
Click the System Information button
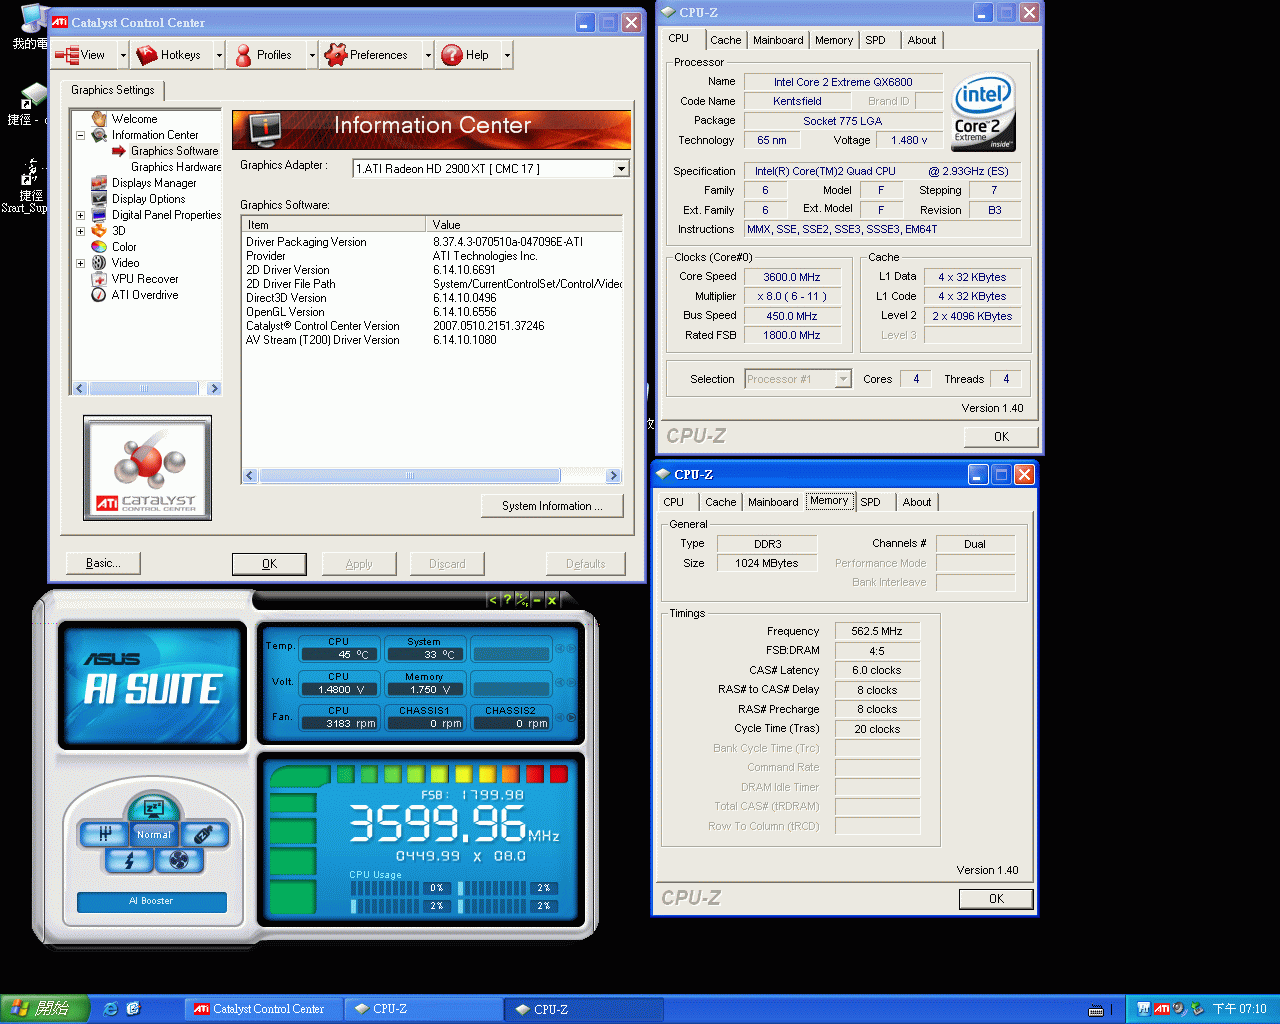pos(552,506)
